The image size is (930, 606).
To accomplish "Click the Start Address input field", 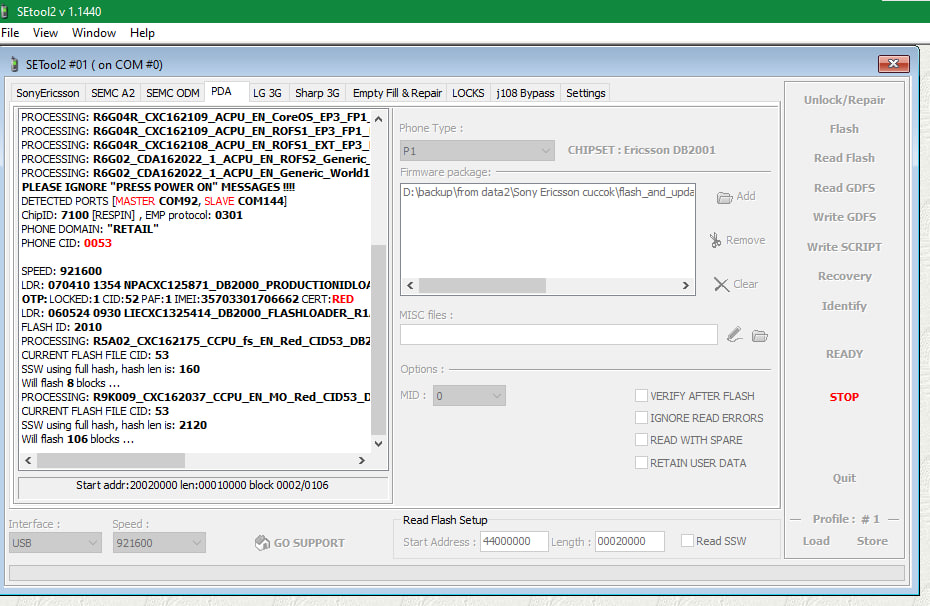I will (513, 542).
